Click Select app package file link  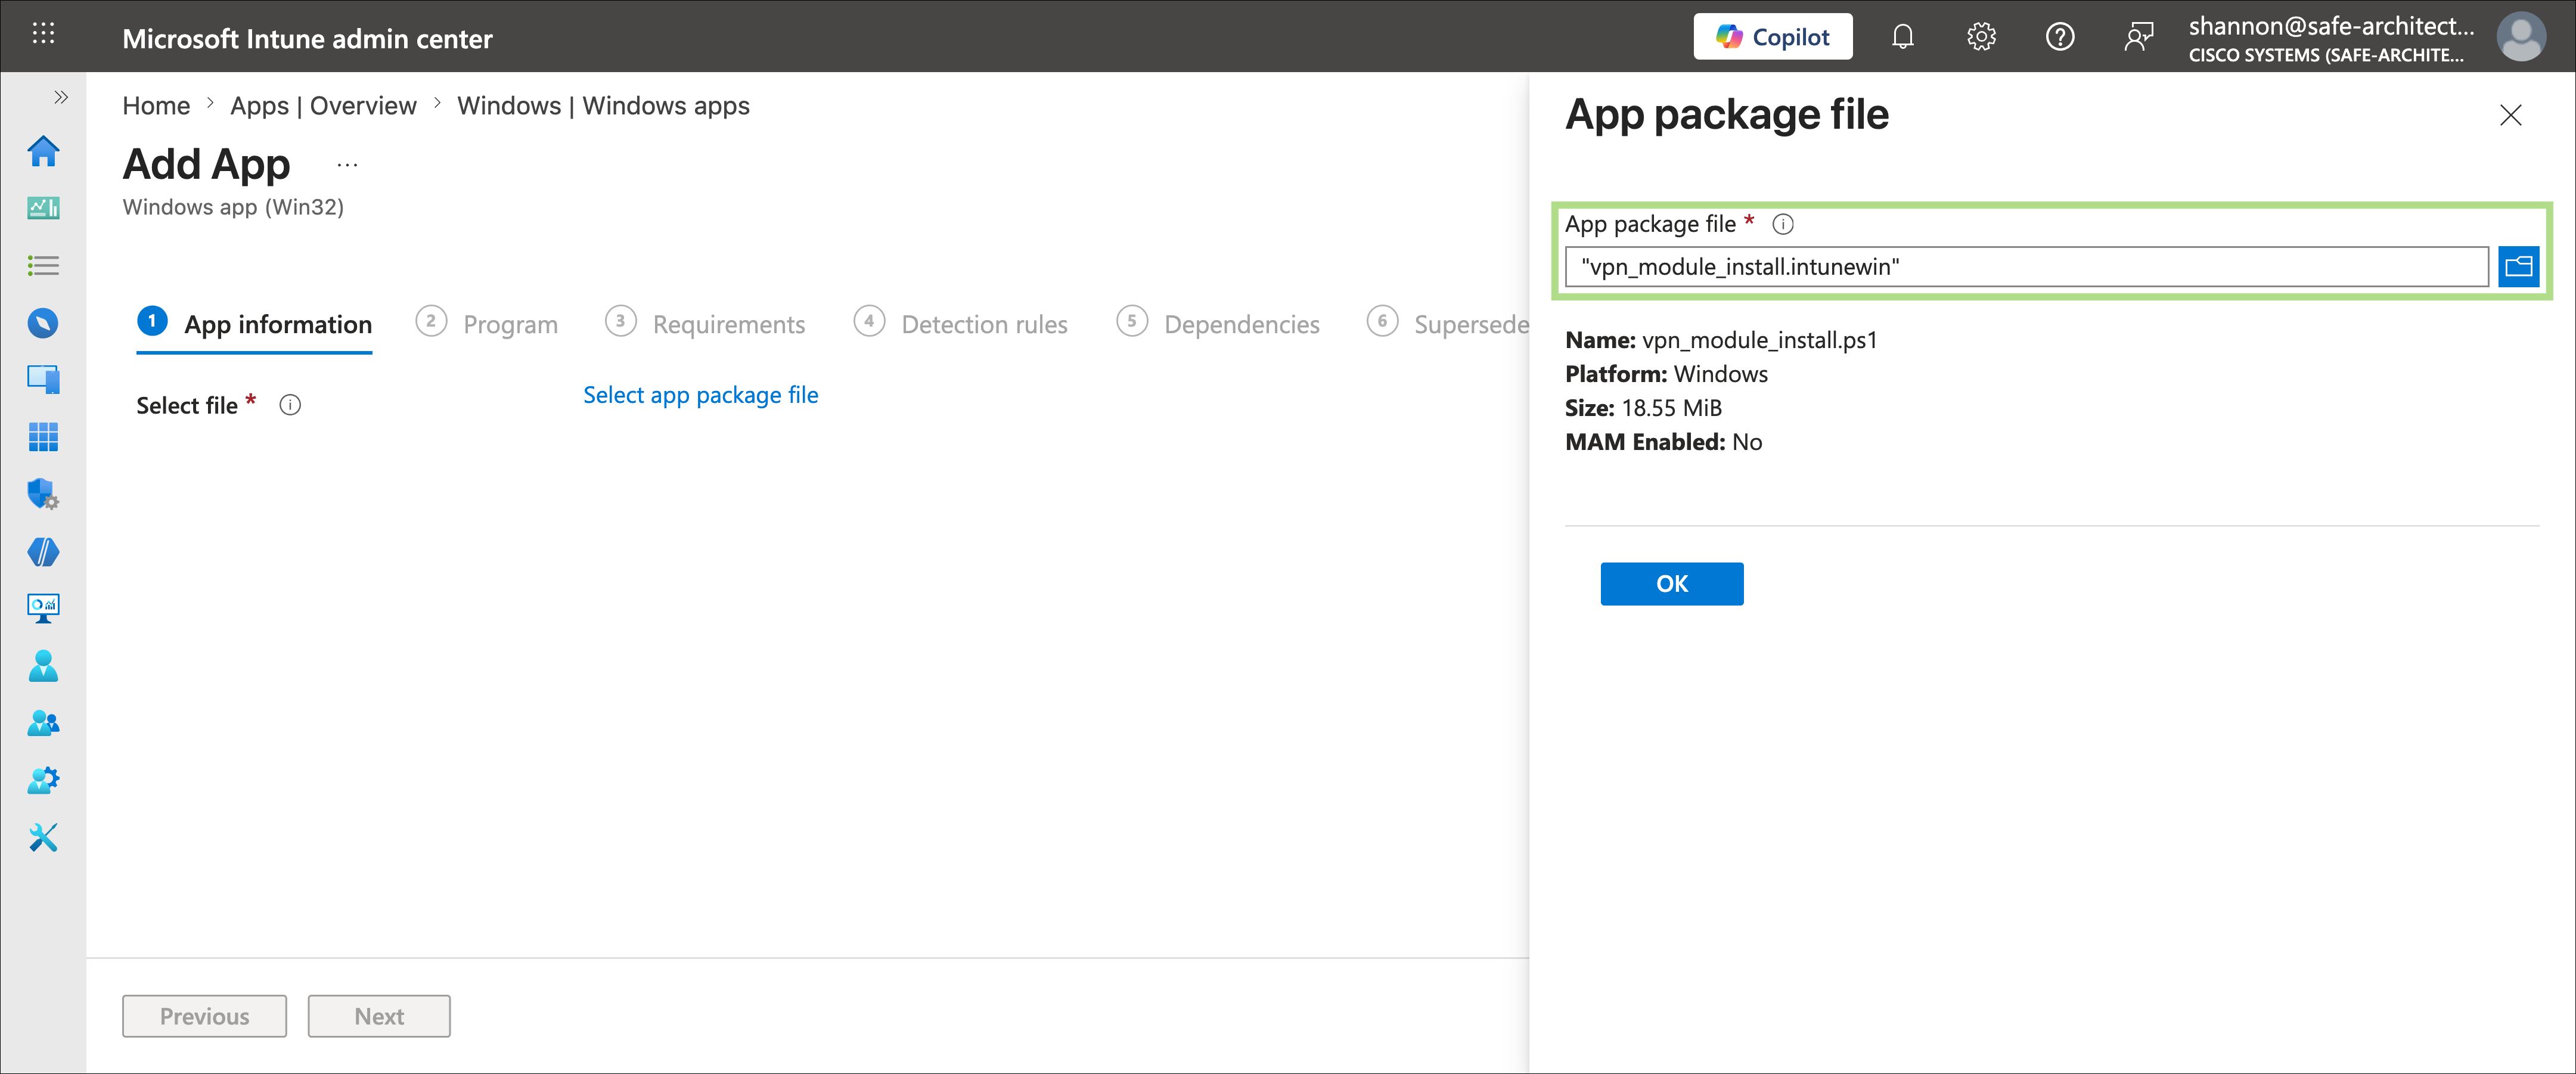tap(700, 395)
